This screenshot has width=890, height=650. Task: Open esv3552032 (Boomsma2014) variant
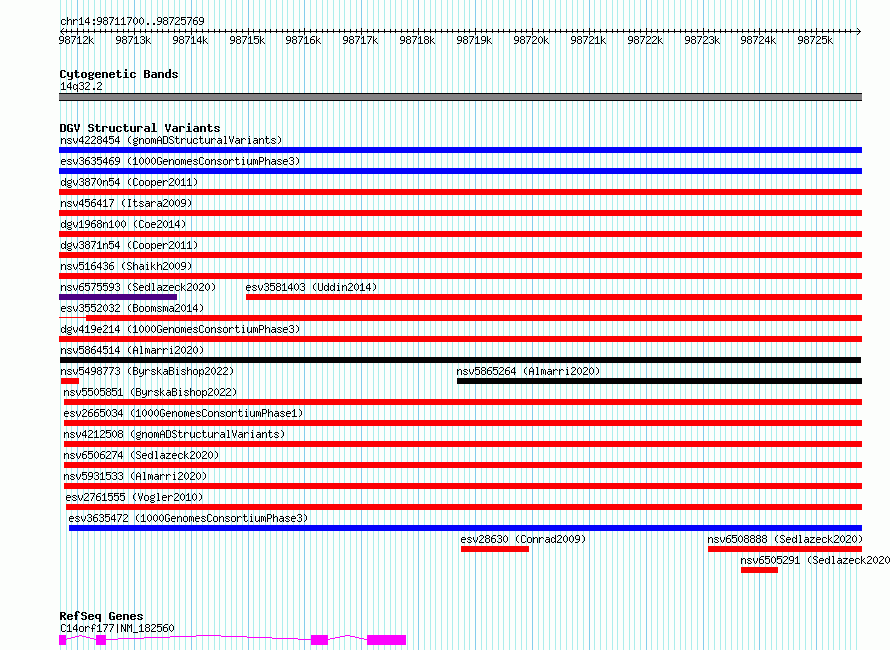pyautogui.click(x=132, y=308)
